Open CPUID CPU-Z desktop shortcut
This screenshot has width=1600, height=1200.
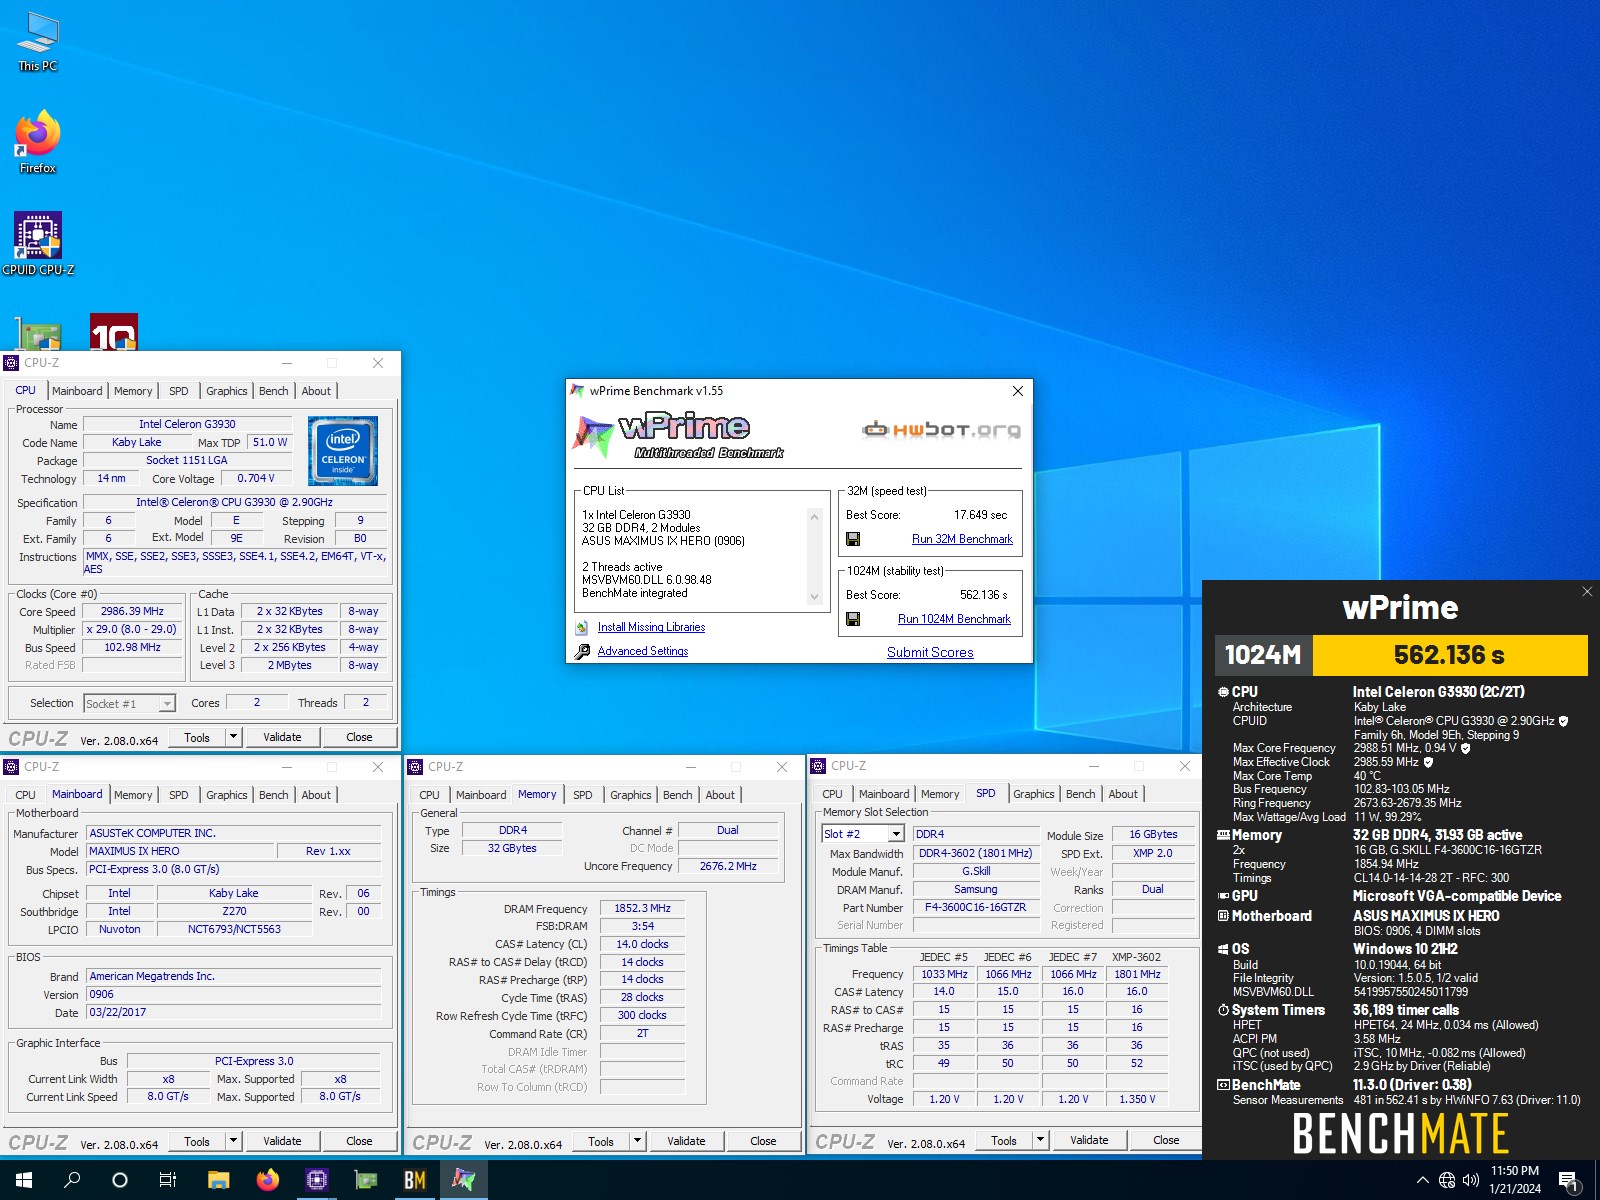pos(38,243)
